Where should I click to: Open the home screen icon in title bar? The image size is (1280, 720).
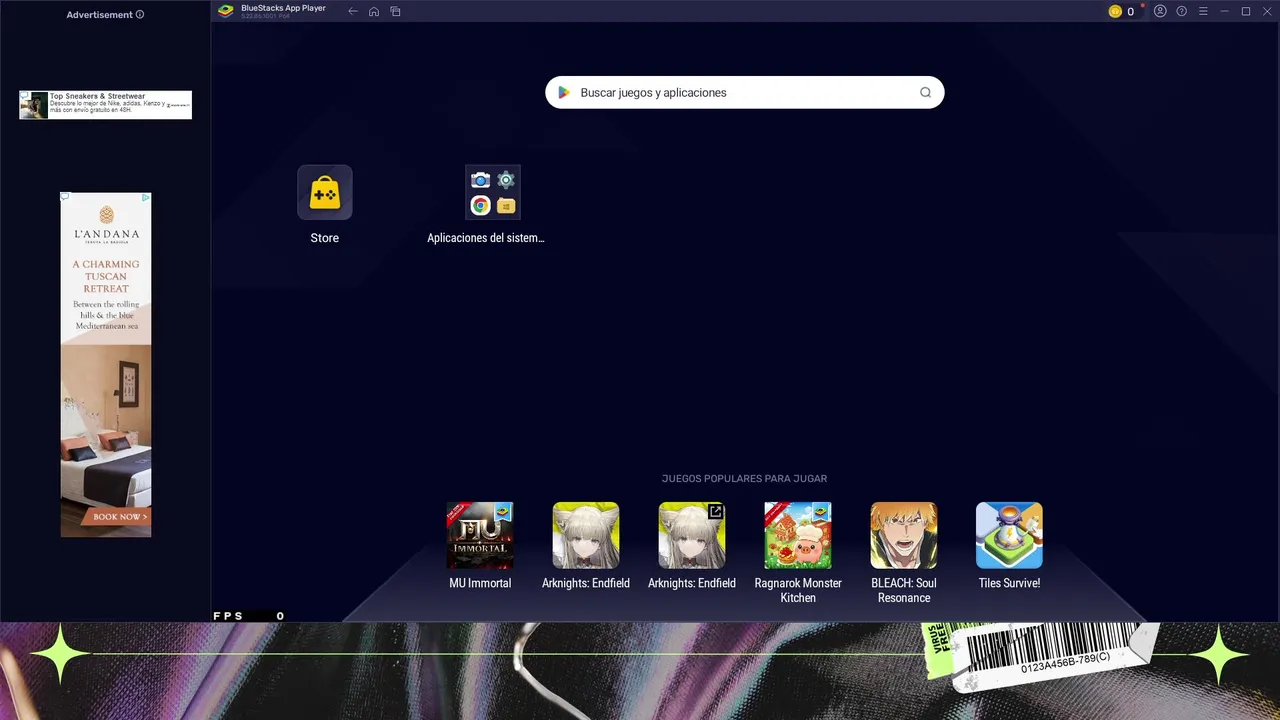[x=374, y=11]
